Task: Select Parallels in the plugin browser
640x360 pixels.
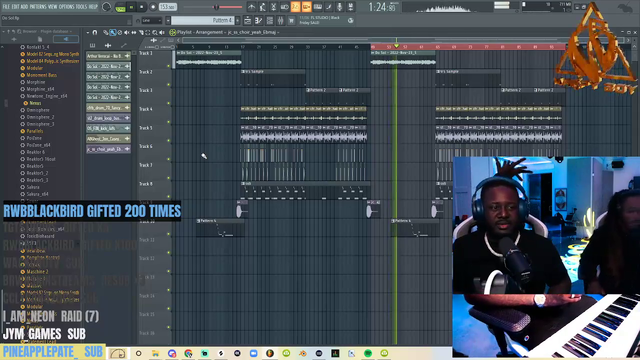Action: [34, 131]
